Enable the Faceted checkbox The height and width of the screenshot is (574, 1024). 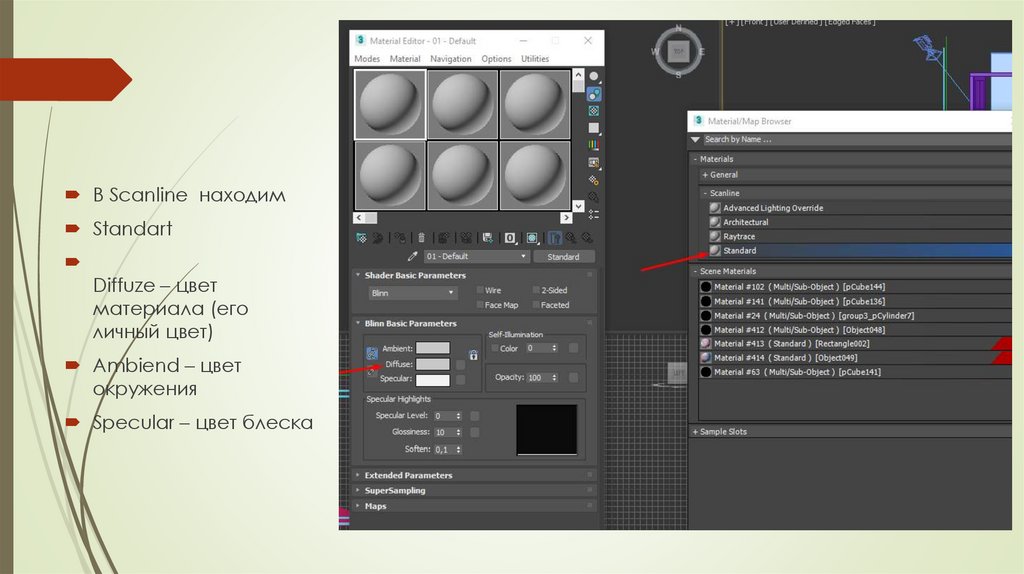click(x=536, y=305)
